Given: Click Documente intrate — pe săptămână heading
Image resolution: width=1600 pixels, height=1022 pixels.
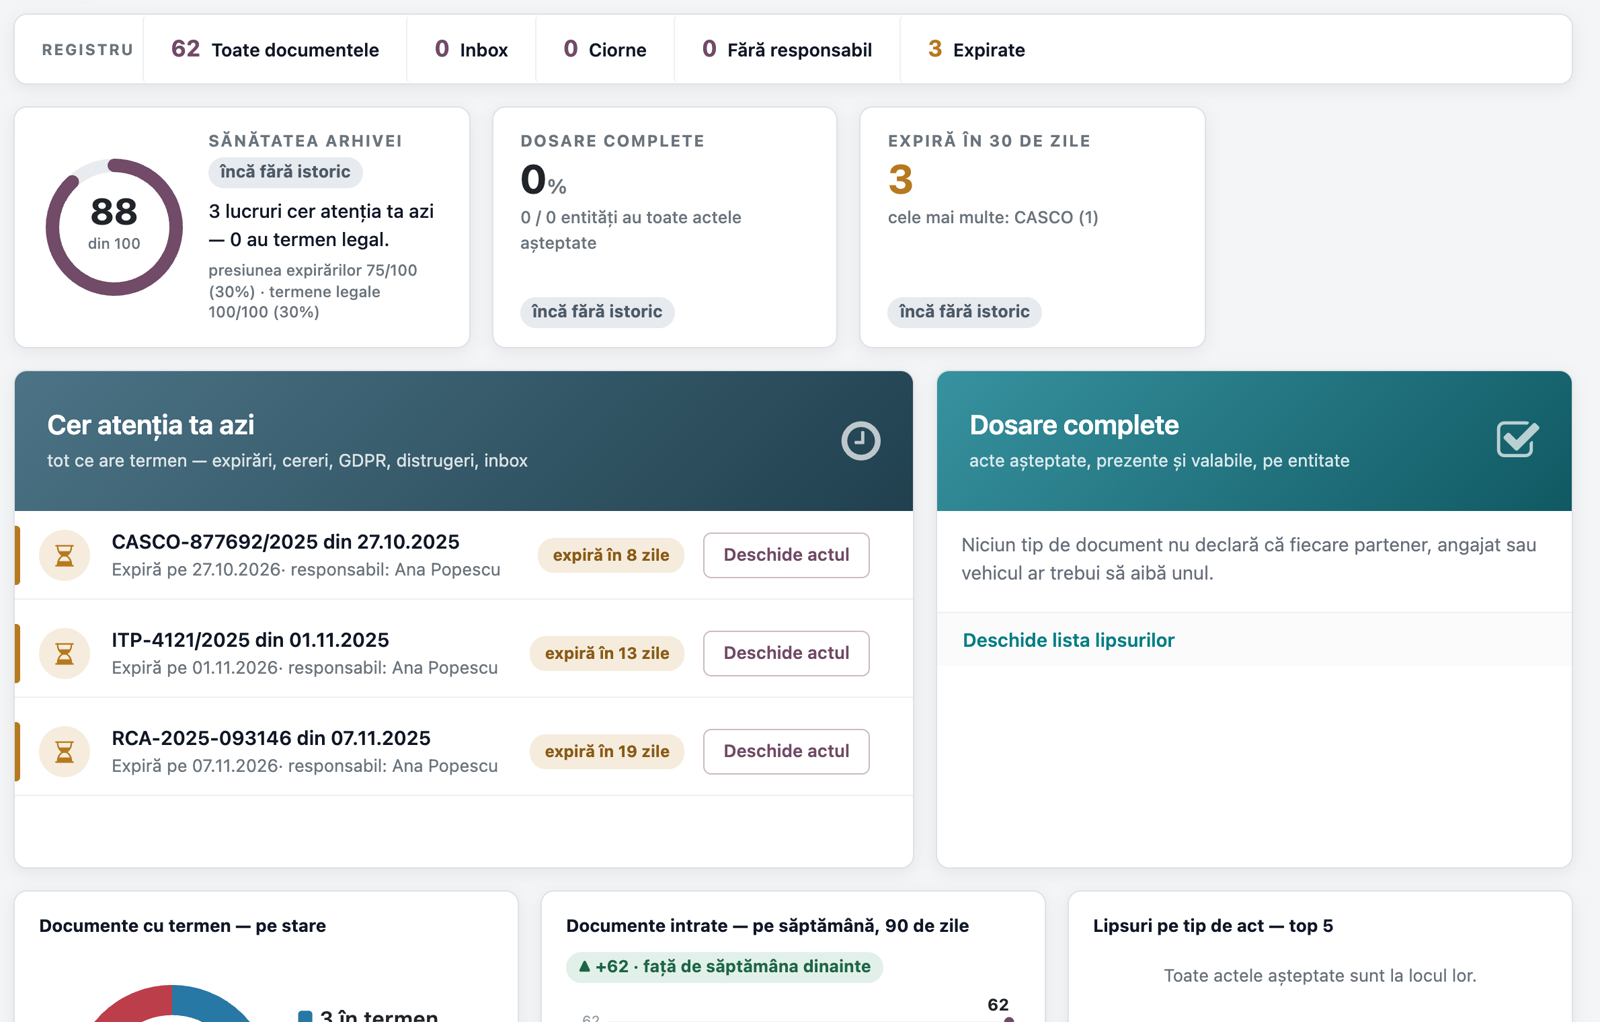Looking at the screenshot, I should coord(767,926).
